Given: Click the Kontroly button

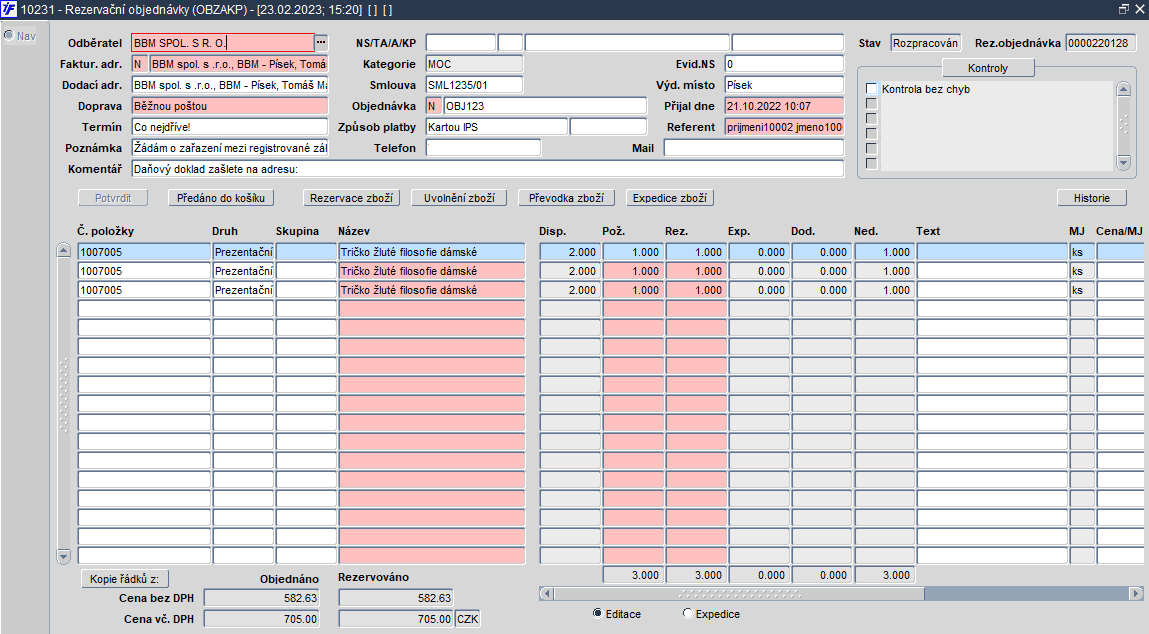Looking at the screenshot, I should click(x=988, y=68).
